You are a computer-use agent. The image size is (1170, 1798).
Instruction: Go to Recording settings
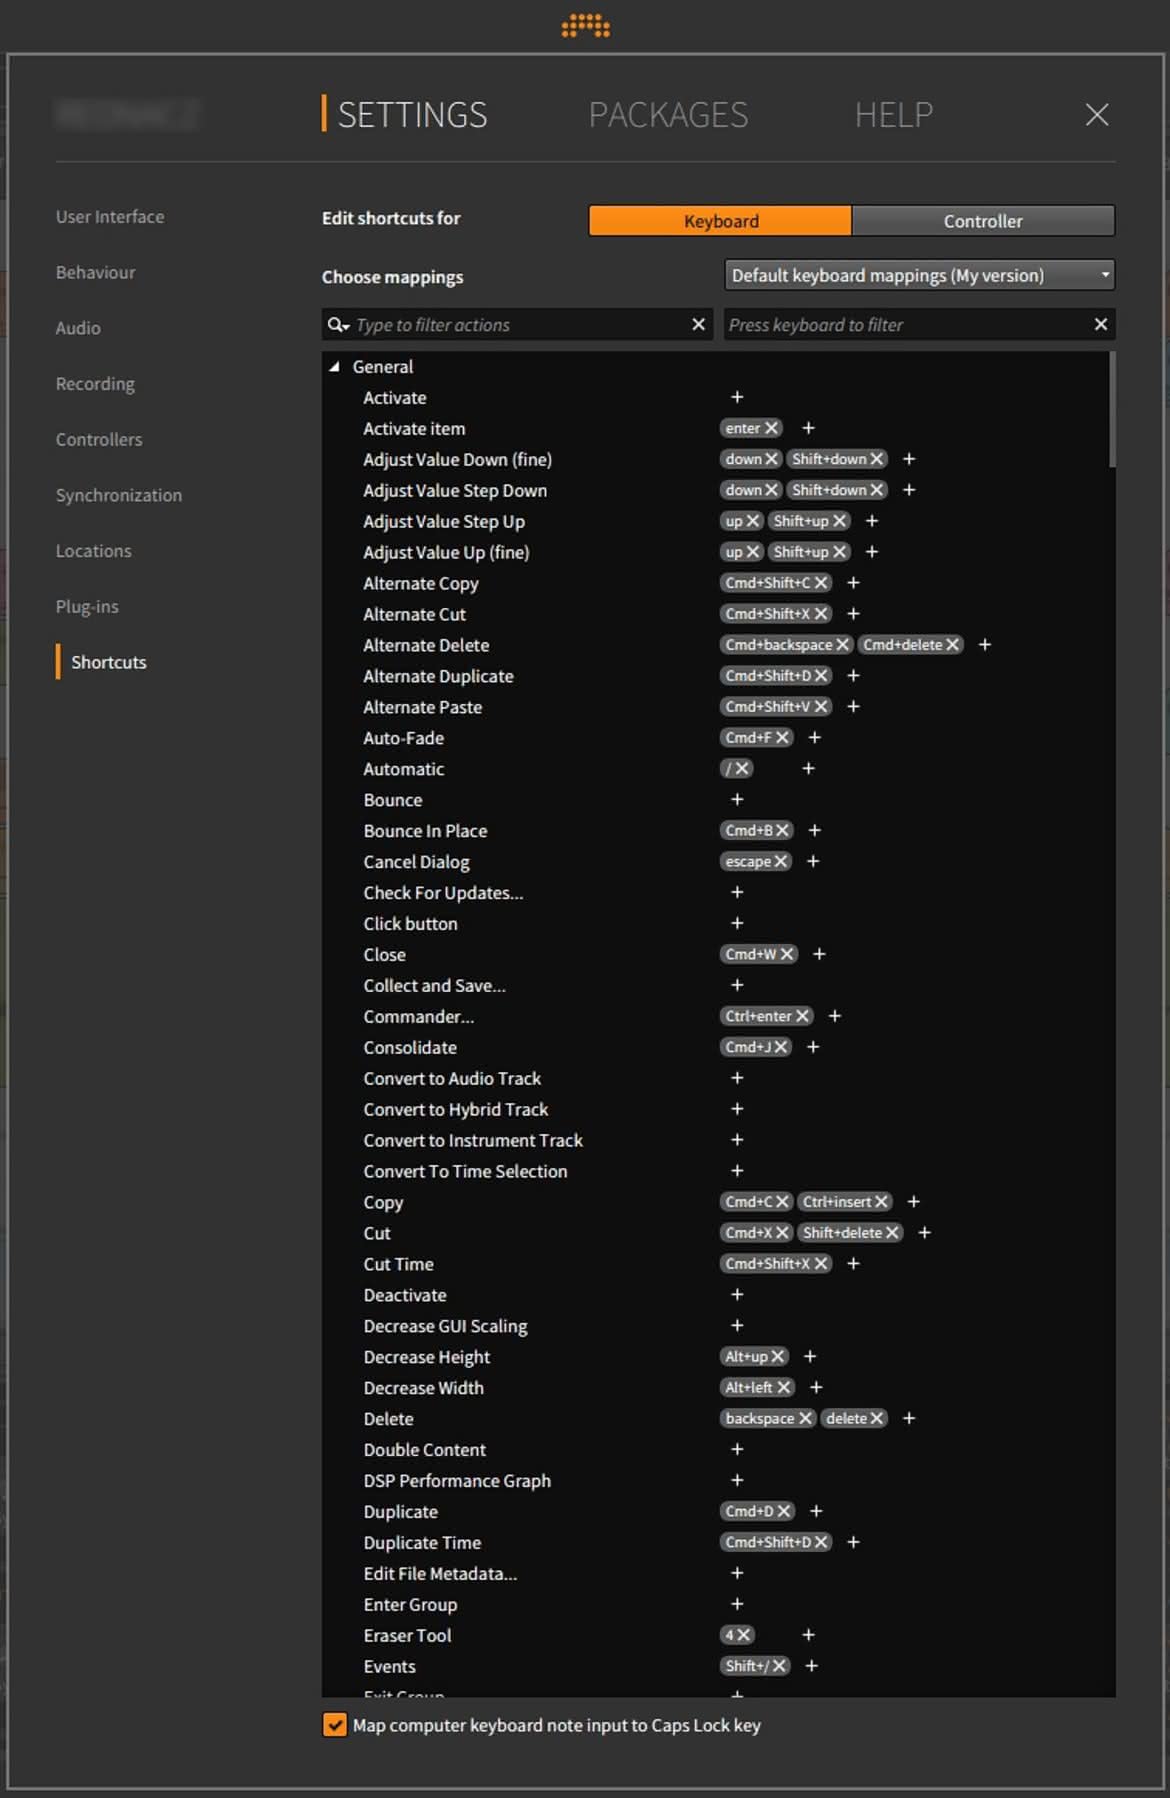(95, 384)
